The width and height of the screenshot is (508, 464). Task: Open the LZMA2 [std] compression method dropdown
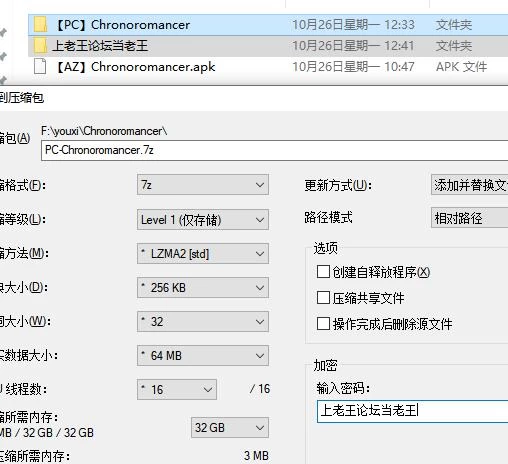(203, 254)
